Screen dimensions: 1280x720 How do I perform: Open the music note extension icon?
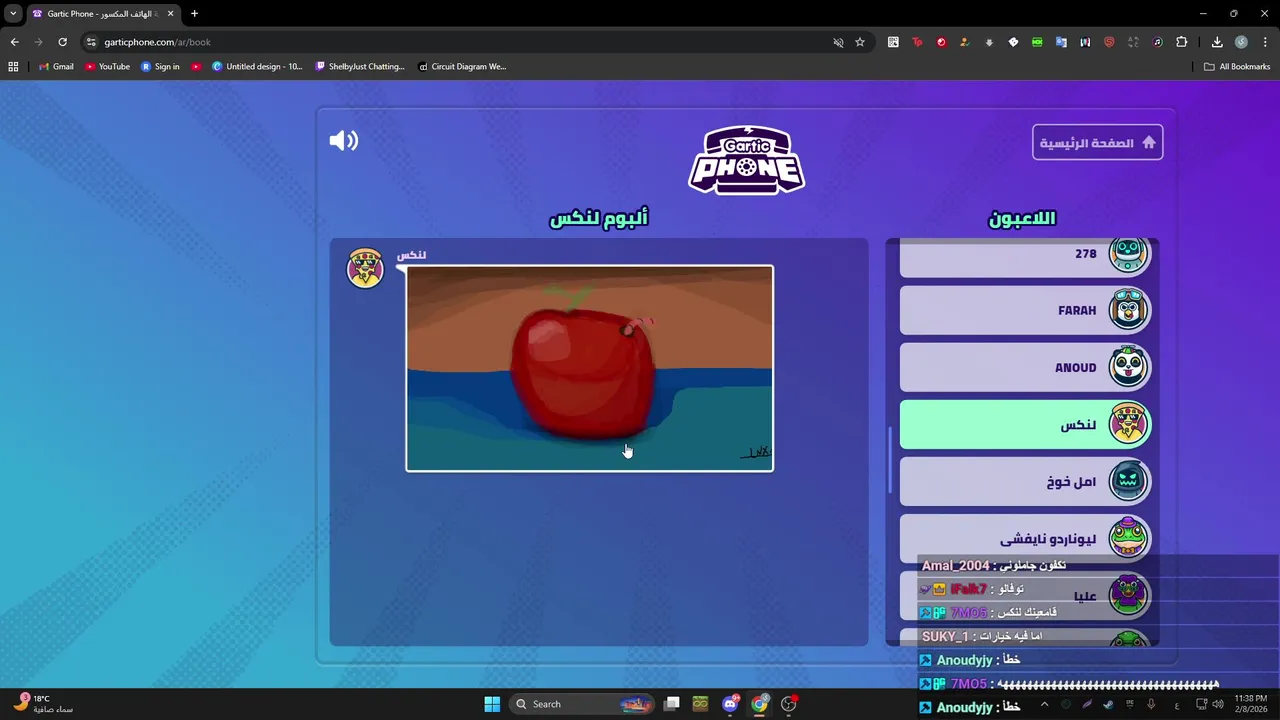click(1157, 42)
